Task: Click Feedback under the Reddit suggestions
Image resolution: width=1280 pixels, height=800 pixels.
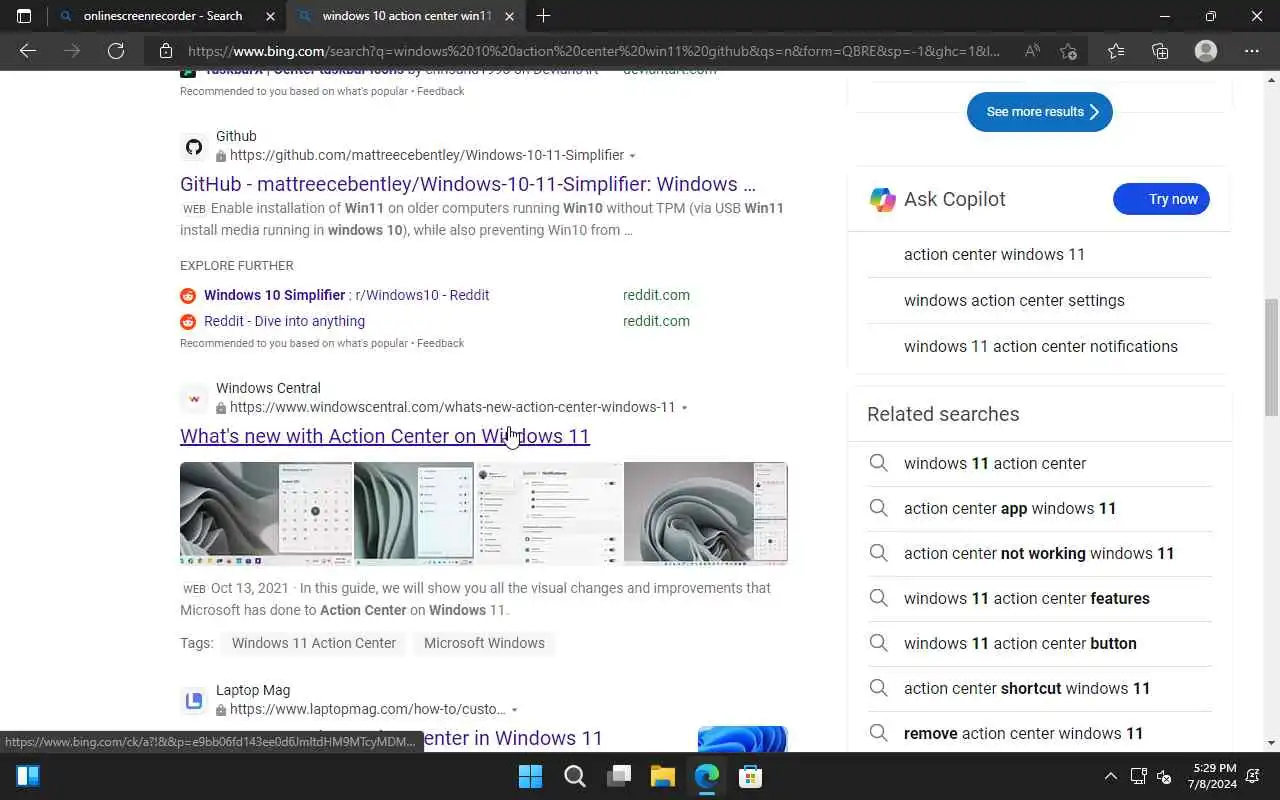Action: coord(440,343)
